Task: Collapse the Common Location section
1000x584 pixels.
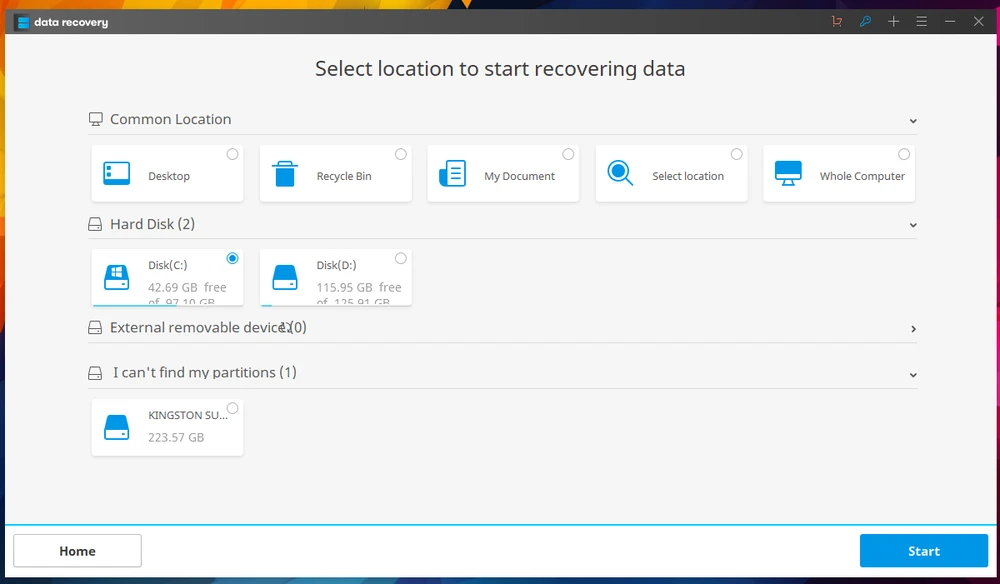Action: [x=913, y=121]
